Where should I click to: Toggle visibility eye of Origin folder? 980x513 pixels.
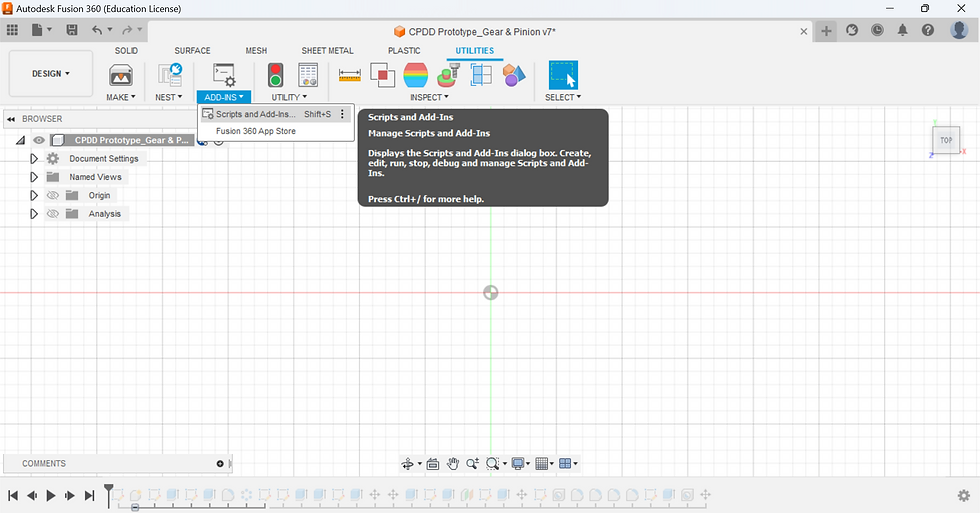(x=53, y=196)
